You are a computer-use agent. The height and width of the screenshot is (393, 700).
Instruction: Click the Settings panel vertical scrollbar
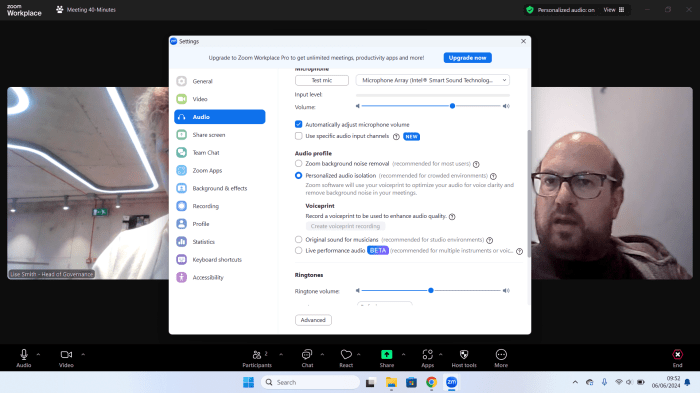click(529, 193)
